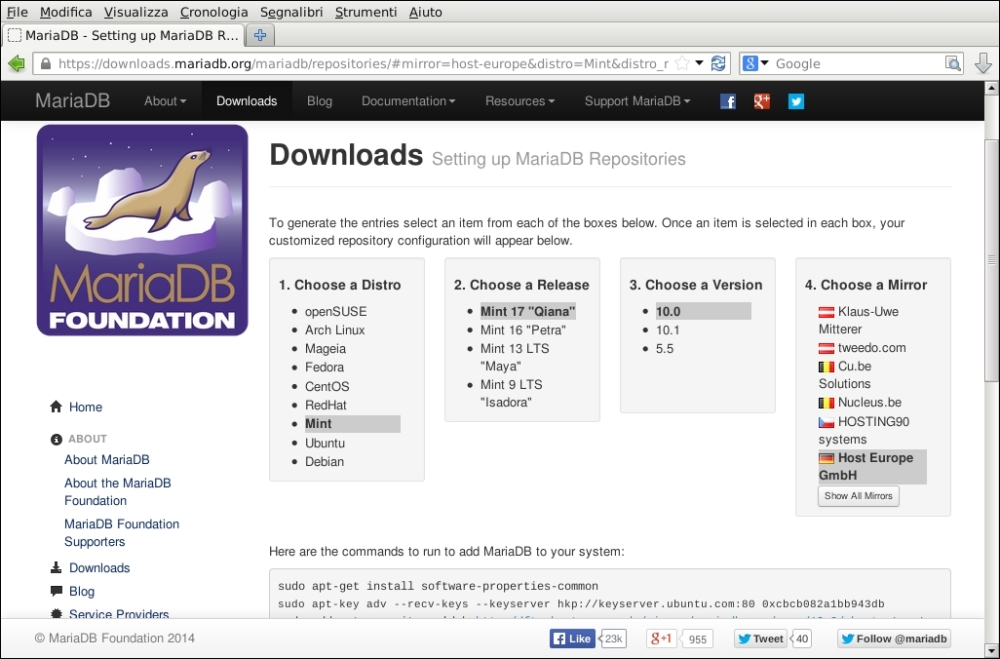Open the Cronologia menu
The image size is (1000, 659).
point(214,11)
